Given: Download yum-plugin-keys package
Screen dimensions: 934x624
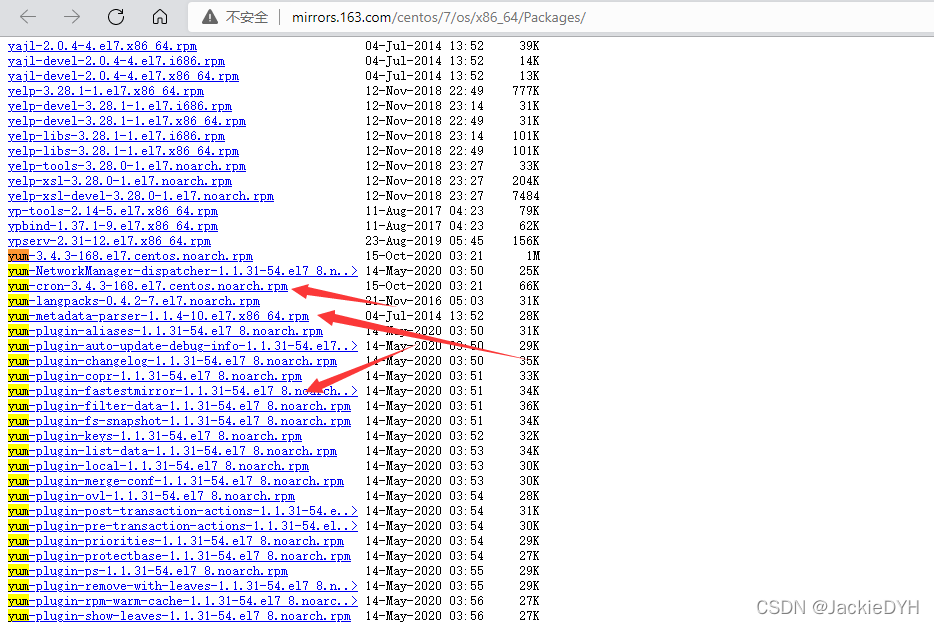Looking at the screenshot, I should point(155,436).
